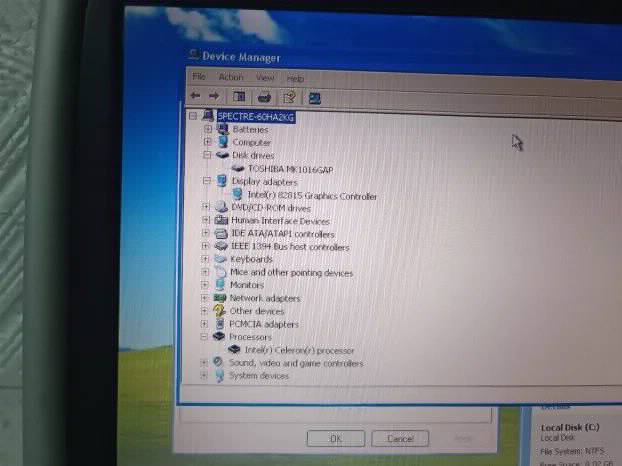The image size is (622, 466).
Task: Expand the IDE ATA/ATAPI controllers node
Action: coord(205,233)
